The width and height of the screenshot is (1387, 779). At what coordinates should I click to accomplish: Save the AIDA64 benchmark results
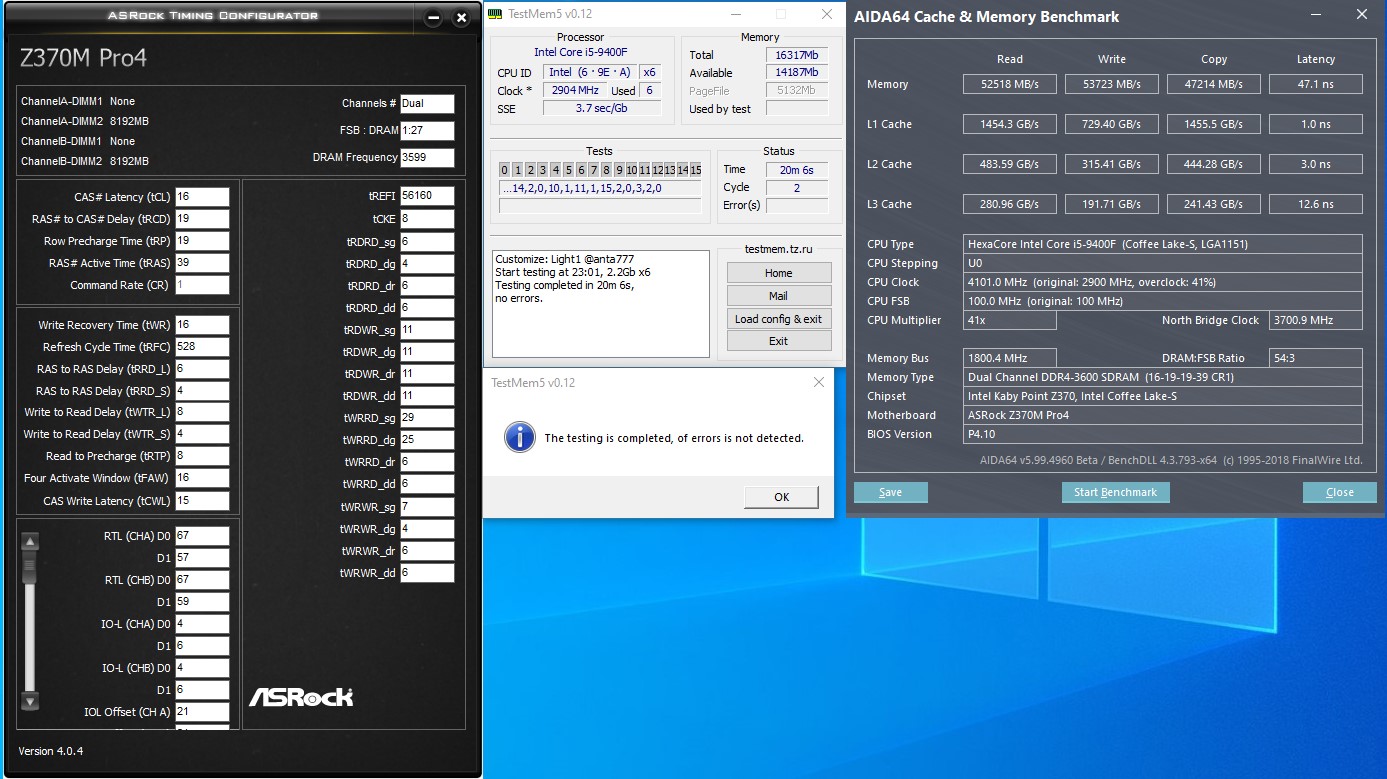tap(890, 492)
